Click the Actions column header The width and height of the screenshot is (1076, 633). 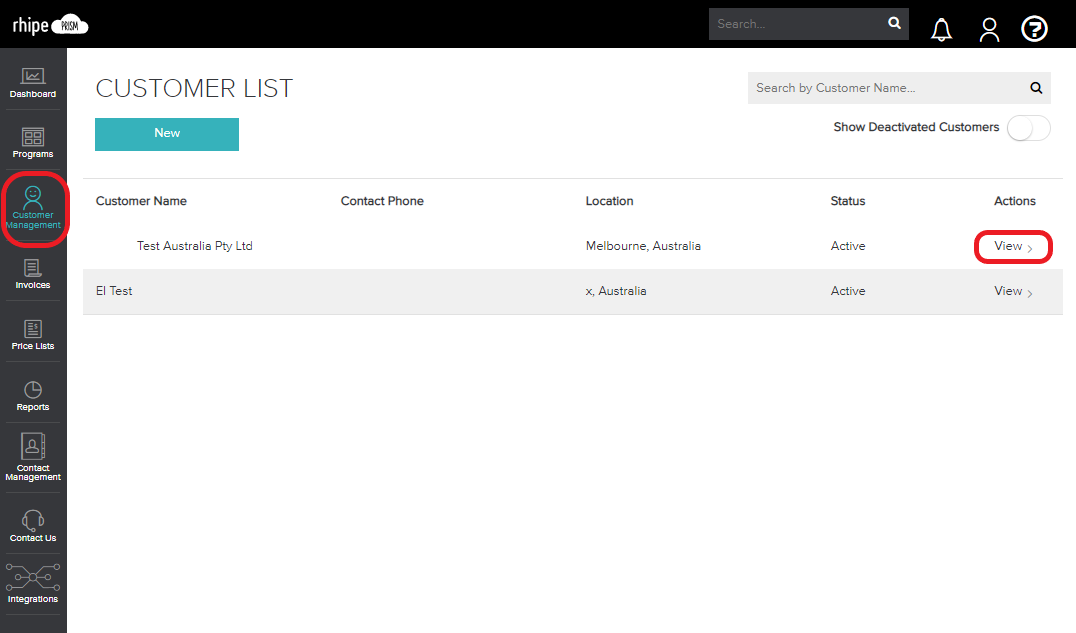click(x=1014, y=201)
